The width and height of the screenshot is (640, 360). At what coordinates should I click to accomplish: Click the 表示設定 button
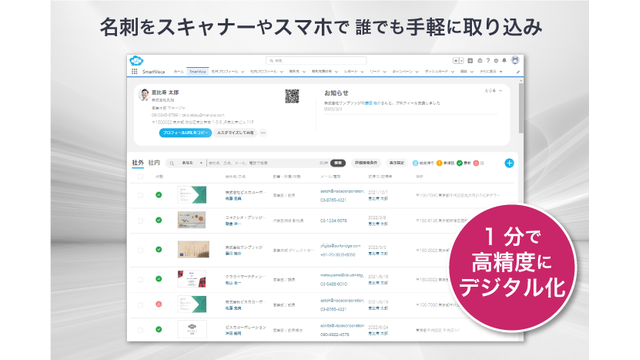tap(396, 163)
